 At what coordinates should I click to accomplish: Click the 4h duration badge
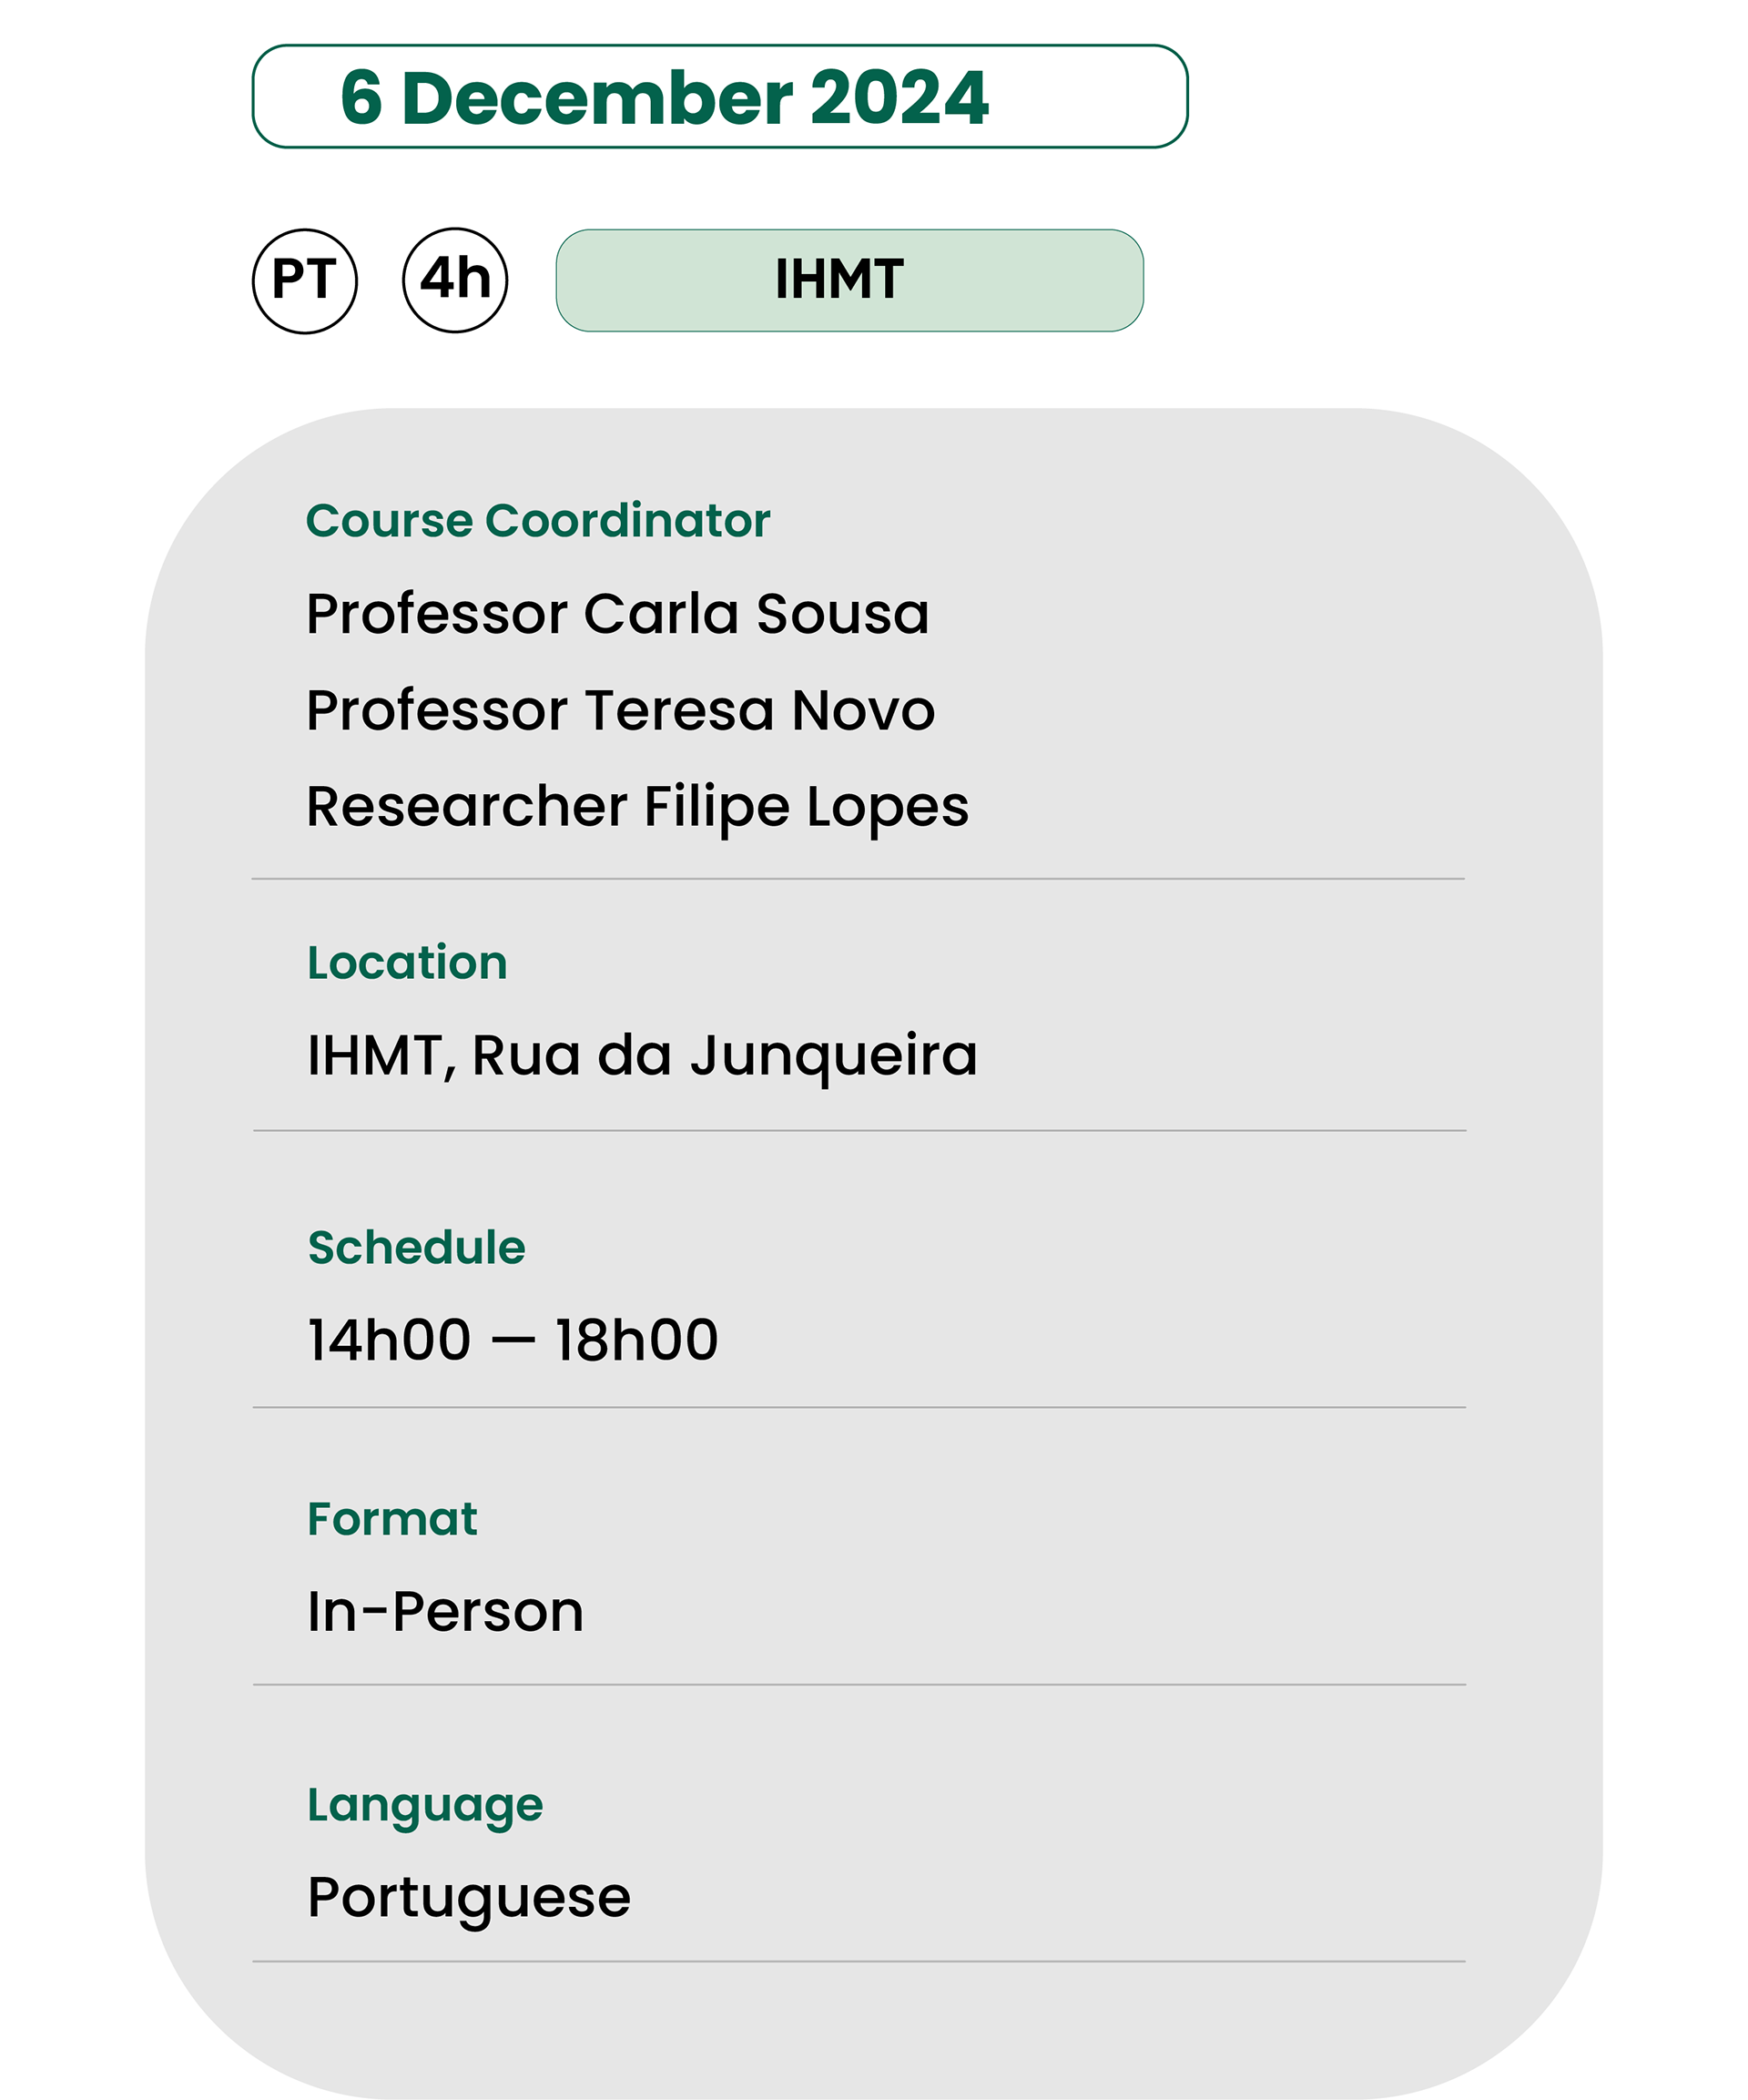click(455, 280)
